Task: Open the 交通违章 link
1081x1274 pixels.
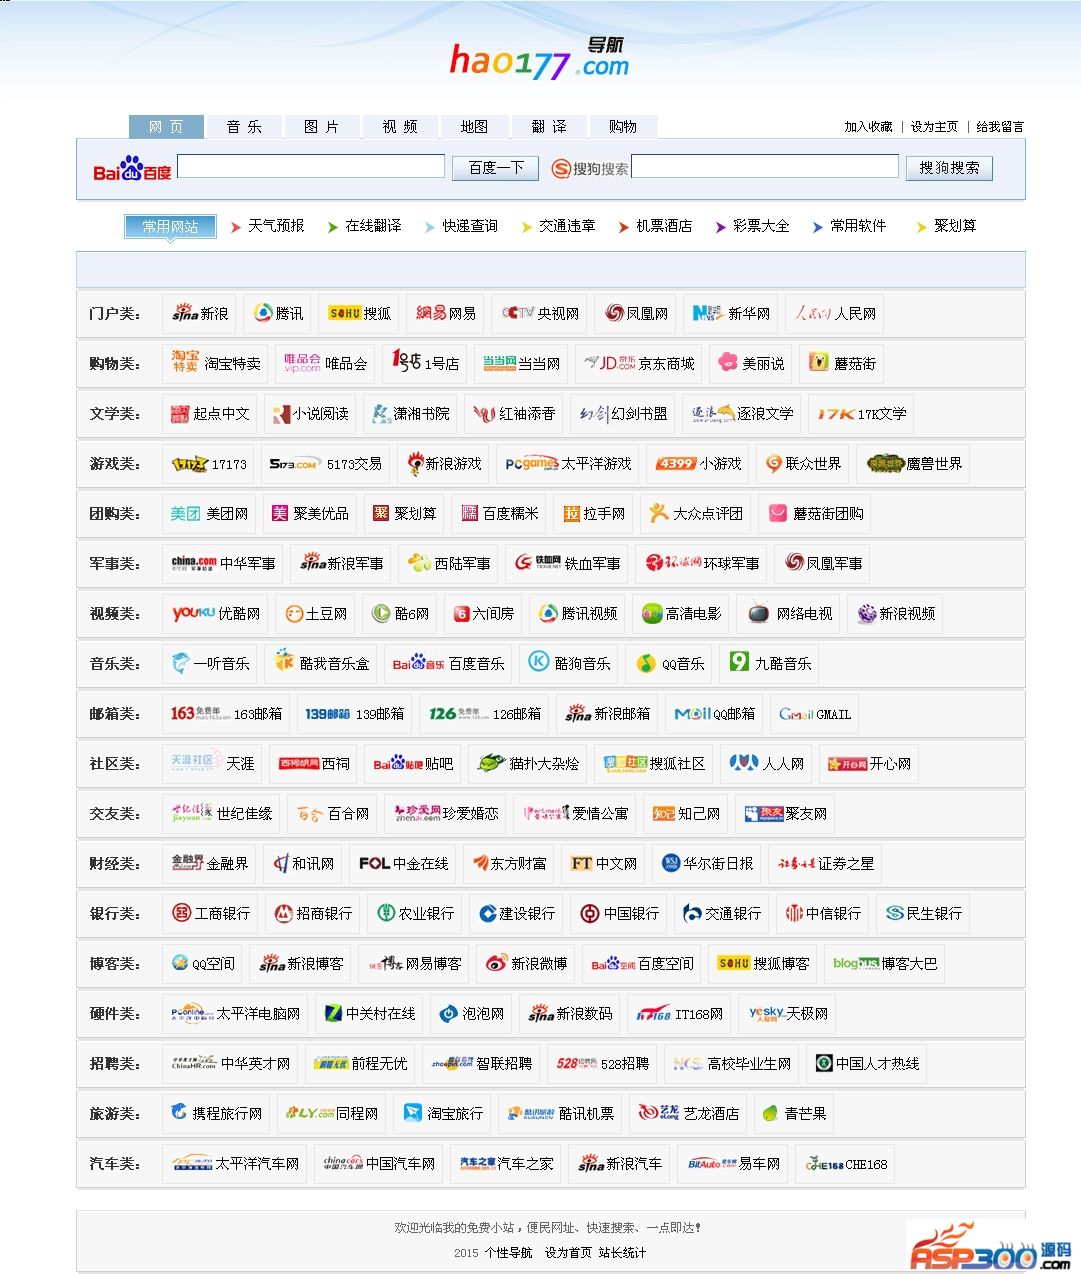Action: click(567, 226)
